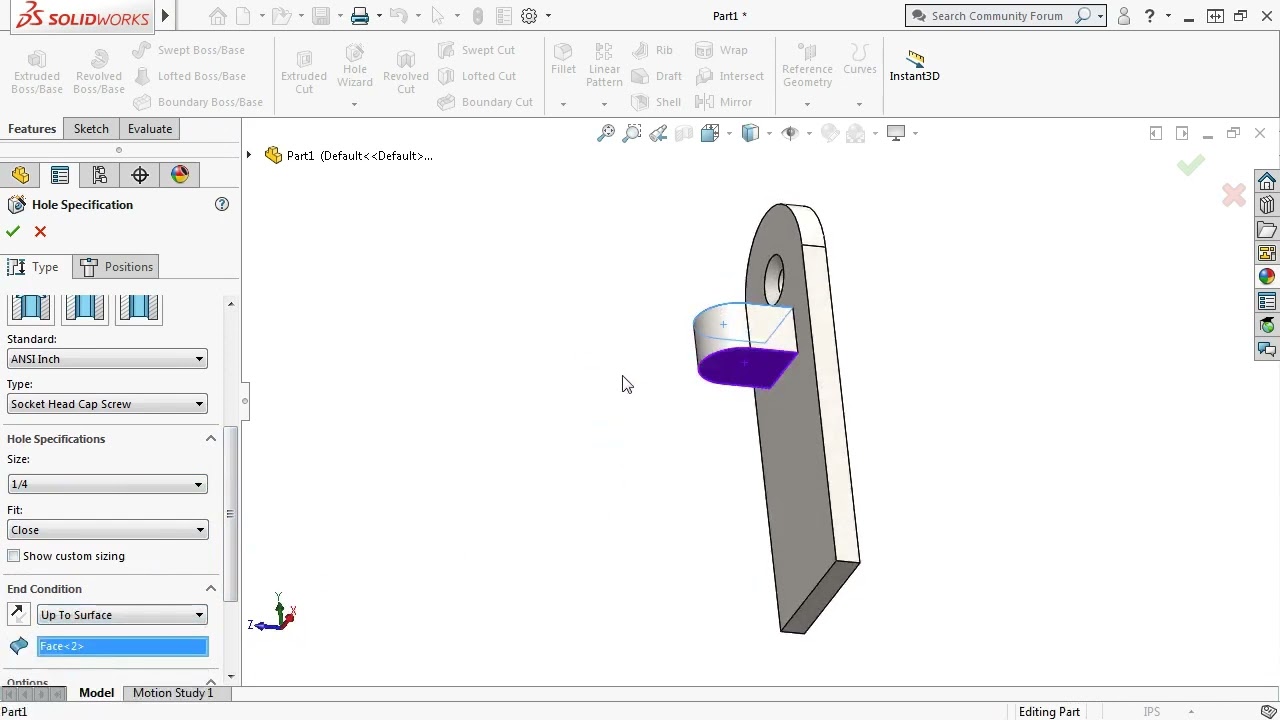Open the Search Community Forum dropdown arrow
The width and height of the screenshot is (1280, 720).
click(x=1100, y=16)
